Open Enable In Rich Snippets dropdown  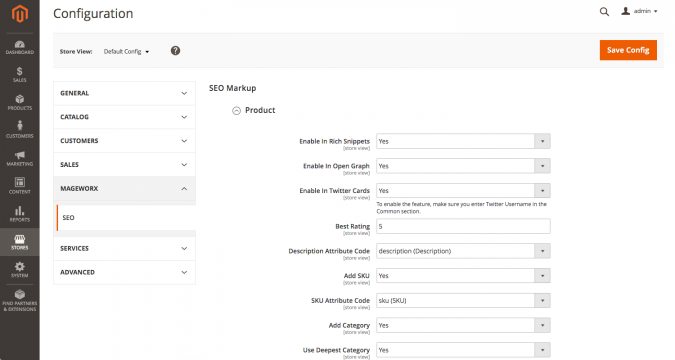point(463,141)
